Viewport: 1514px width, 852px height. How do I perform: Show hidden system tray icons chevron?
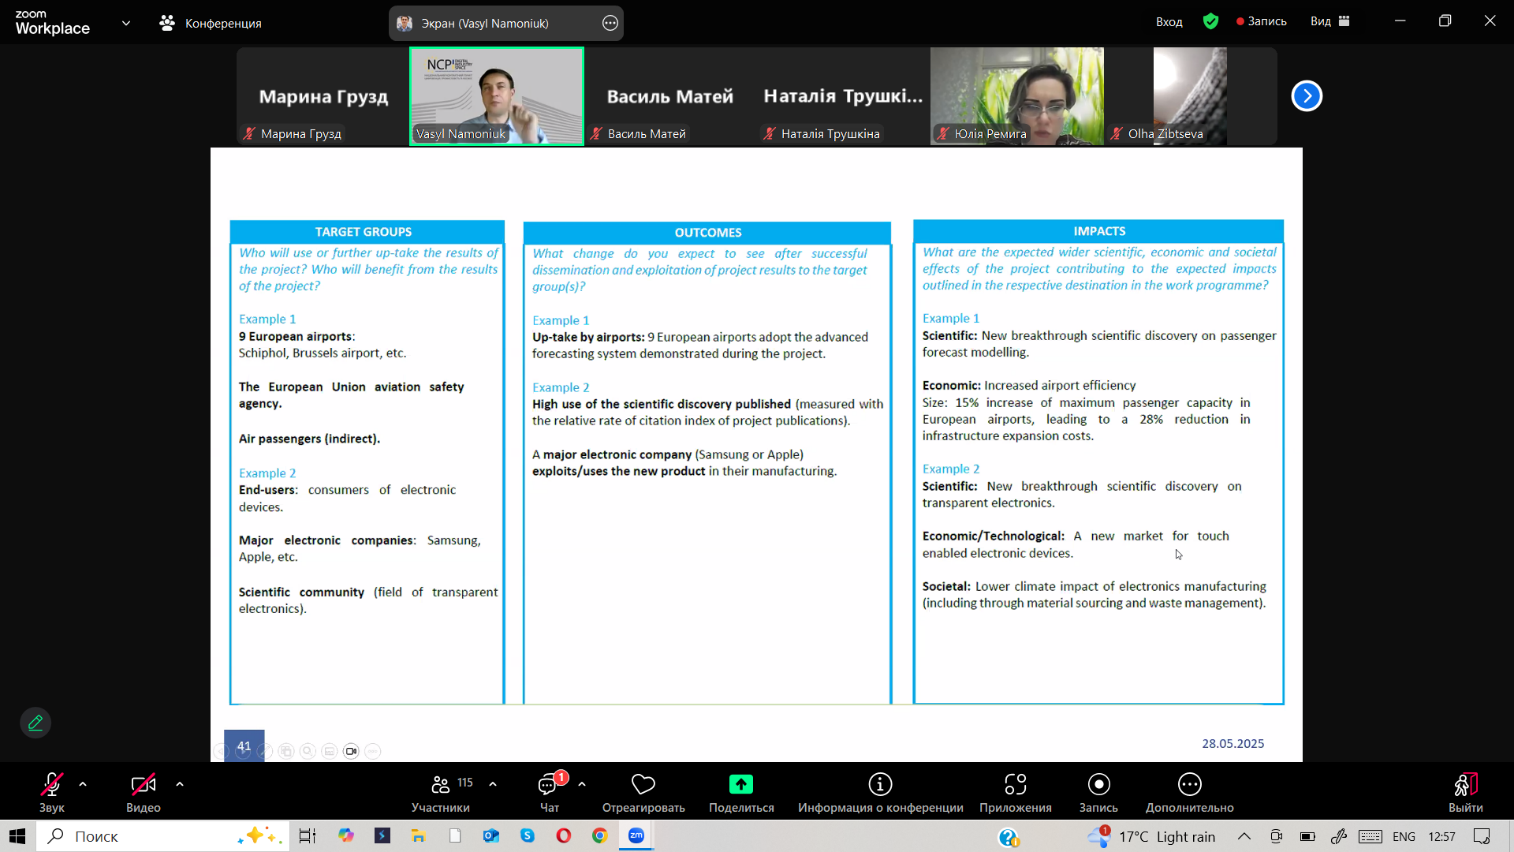click(1244, 836)
